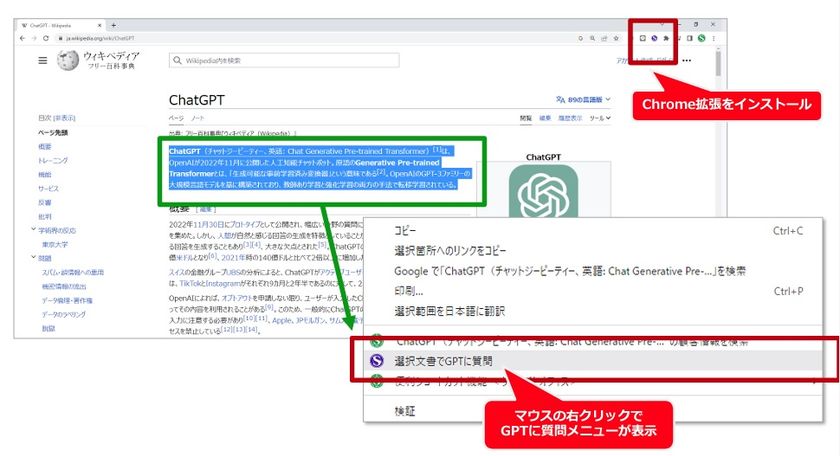This screenshot has height=456, width=840.
Task: Select the 閲覧 tab
Action: 526,118
